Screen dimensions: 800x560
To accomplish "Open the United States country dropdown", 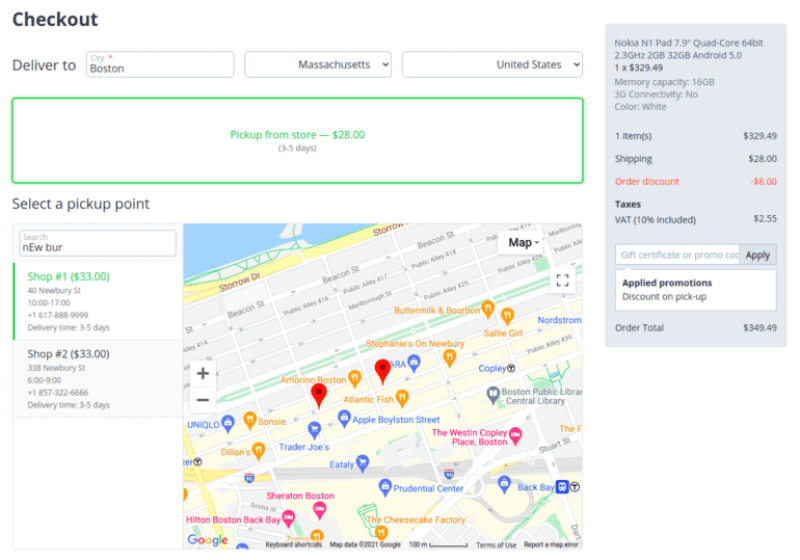I will click(x=491, y=65).
